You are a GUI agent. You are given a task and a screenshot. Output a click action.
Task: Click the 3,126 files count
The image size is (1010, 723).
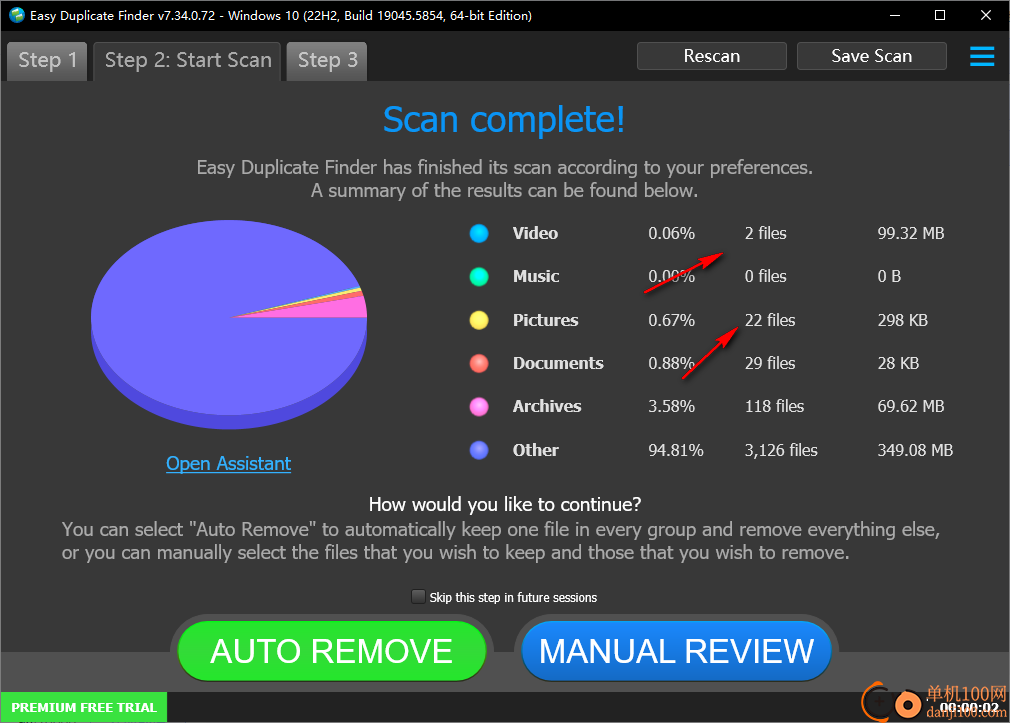pyautogui.click(x=781, y=450)
